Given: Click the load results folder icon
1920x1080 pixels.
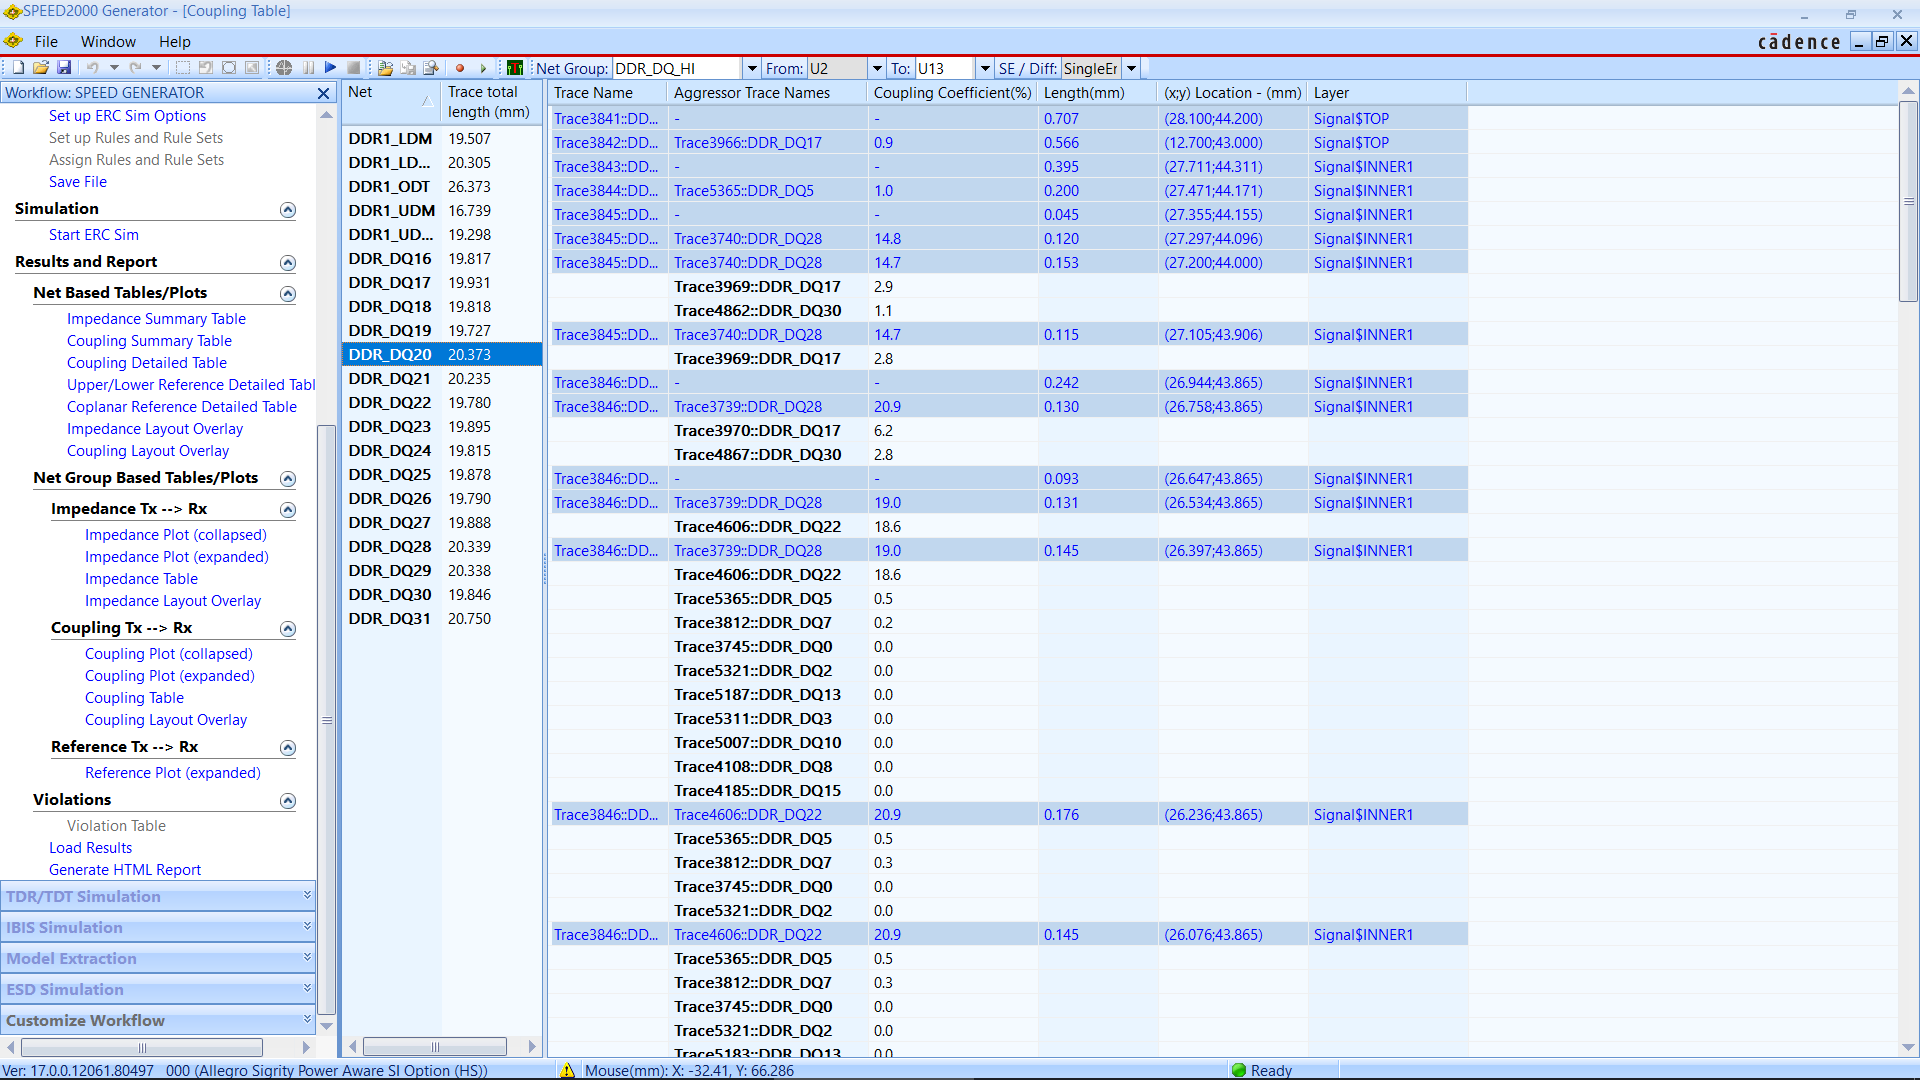Looking at the screenshot, I should click(x=385, y=68).
